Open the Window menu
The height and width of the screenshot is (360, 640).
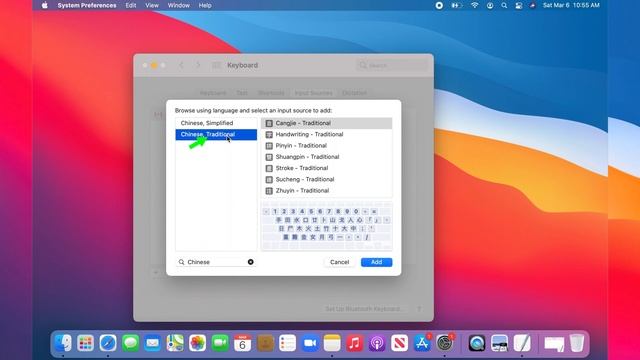point(179,5)
